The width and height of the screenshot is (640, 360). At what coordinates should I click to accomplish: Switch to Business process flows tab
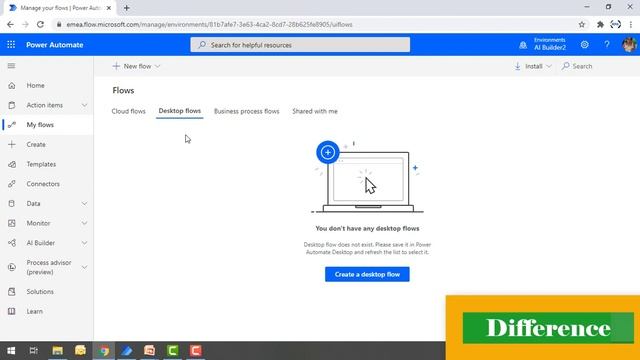(x=247, y=111)
